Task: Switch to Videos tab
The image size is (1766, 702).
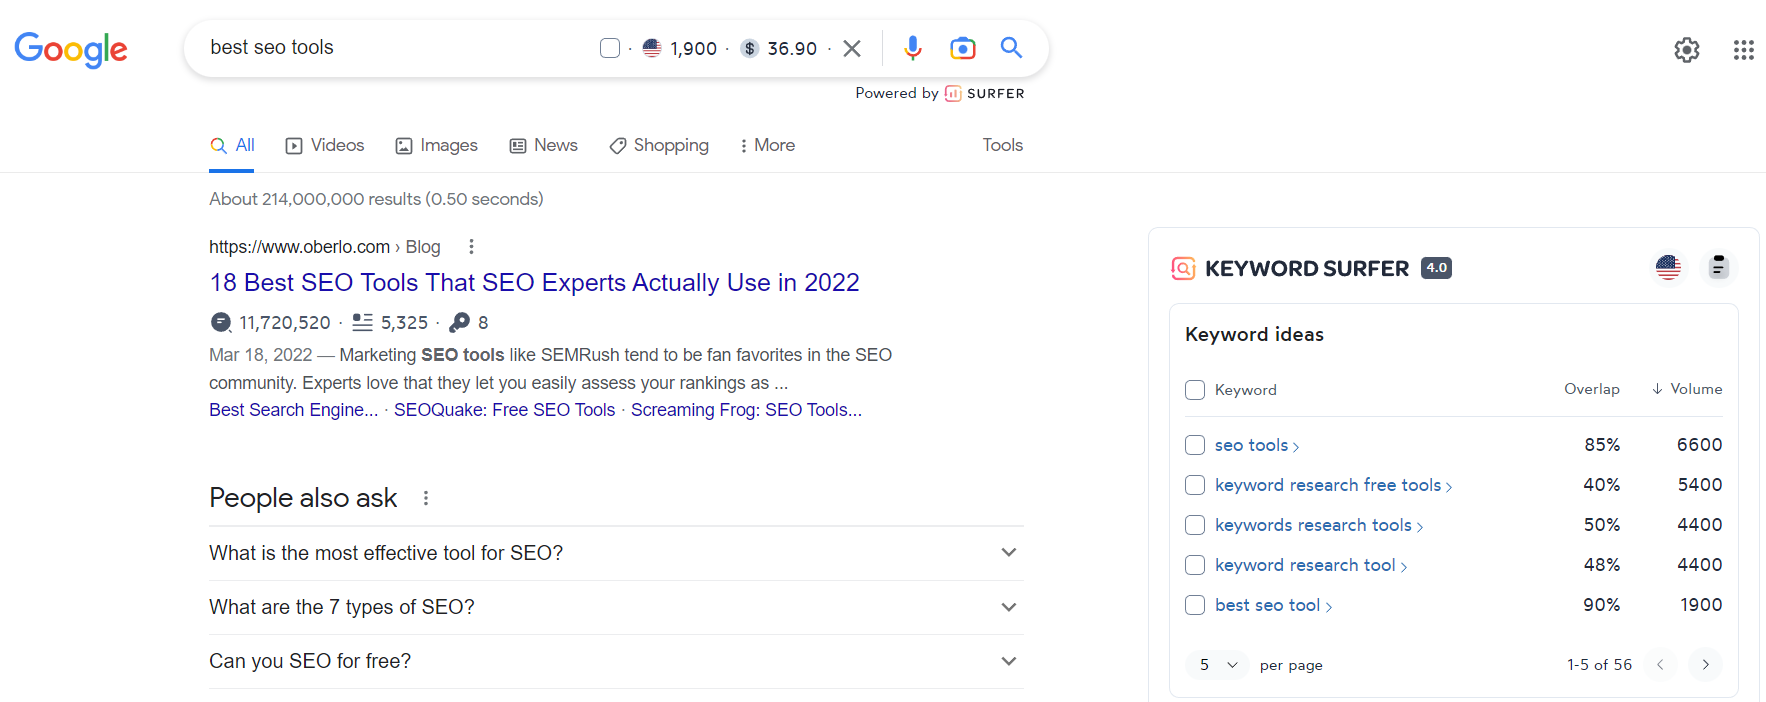Action: [325, 145]
